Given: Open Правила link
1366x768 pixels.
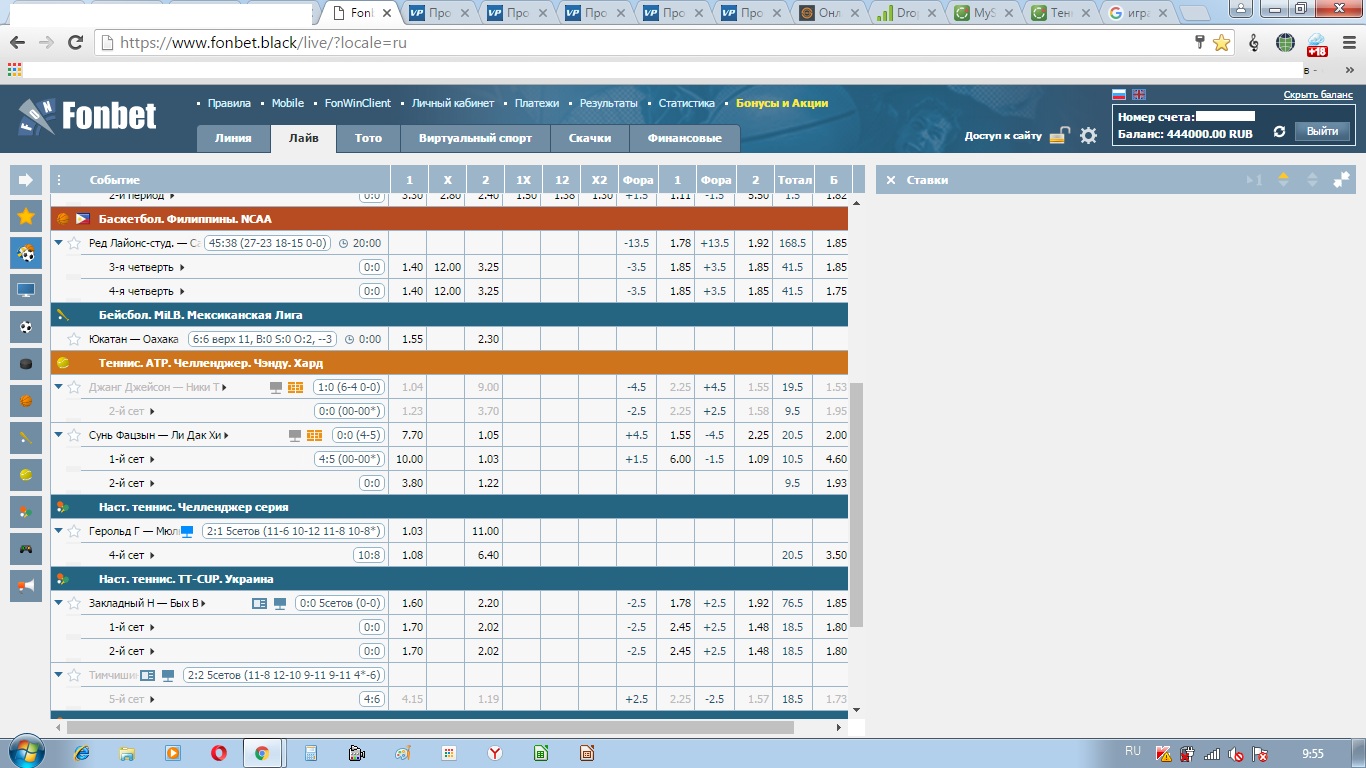Looking at the screenshot, I should tap(229, 103).
